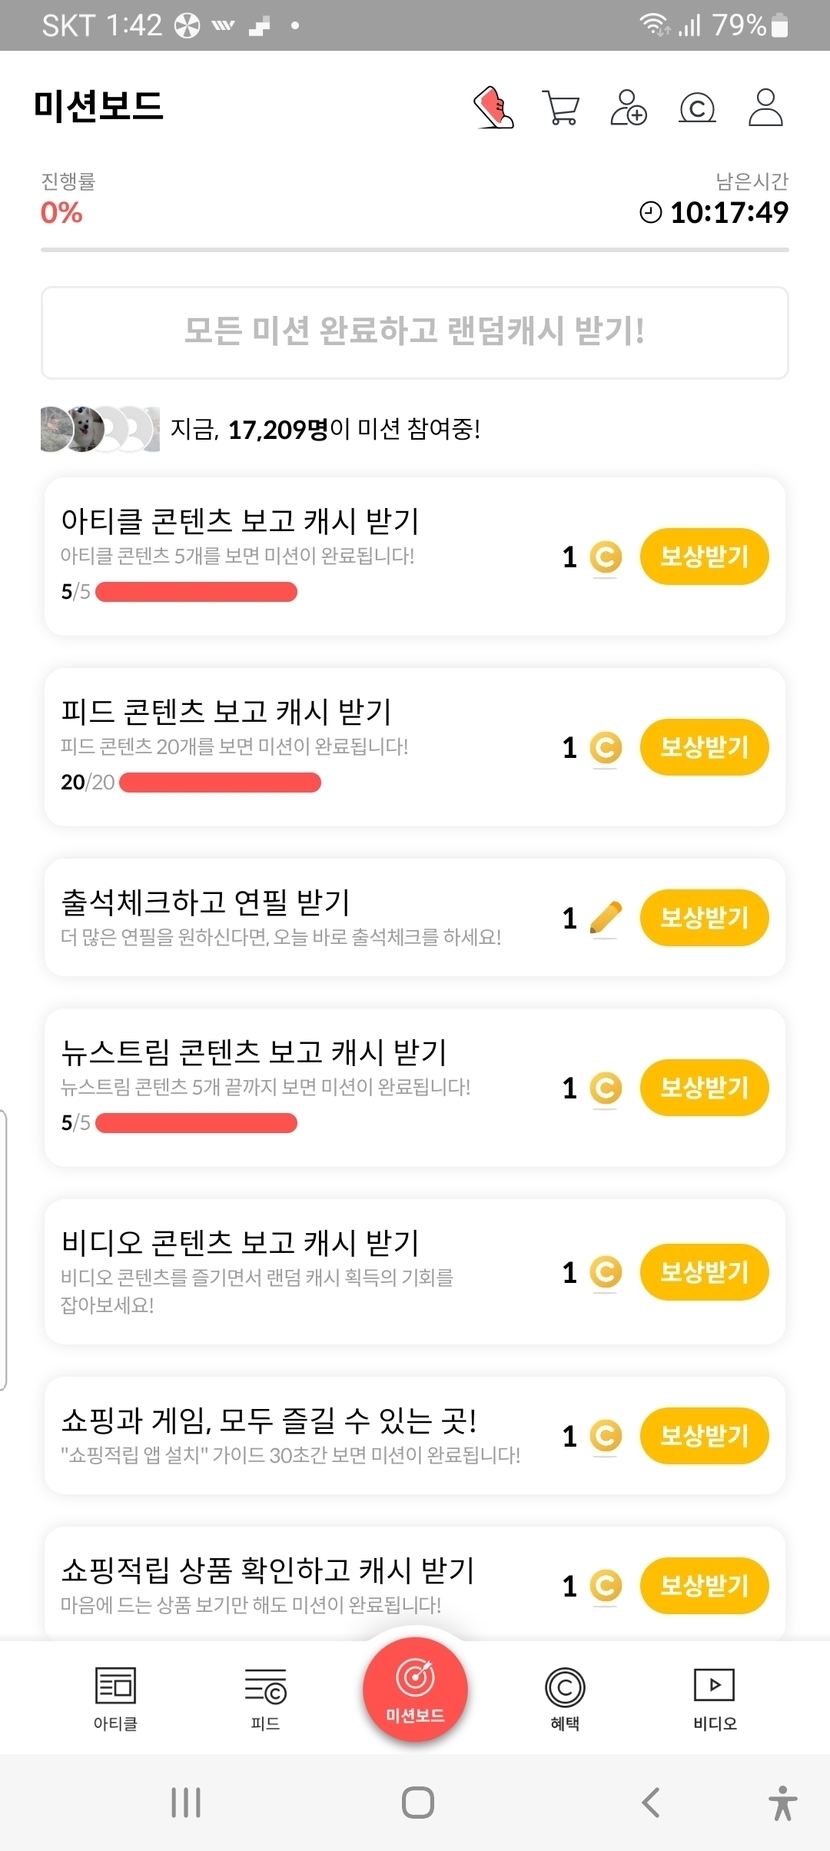
Task: Open Android recent apps button
Action: pos(186,1802)
